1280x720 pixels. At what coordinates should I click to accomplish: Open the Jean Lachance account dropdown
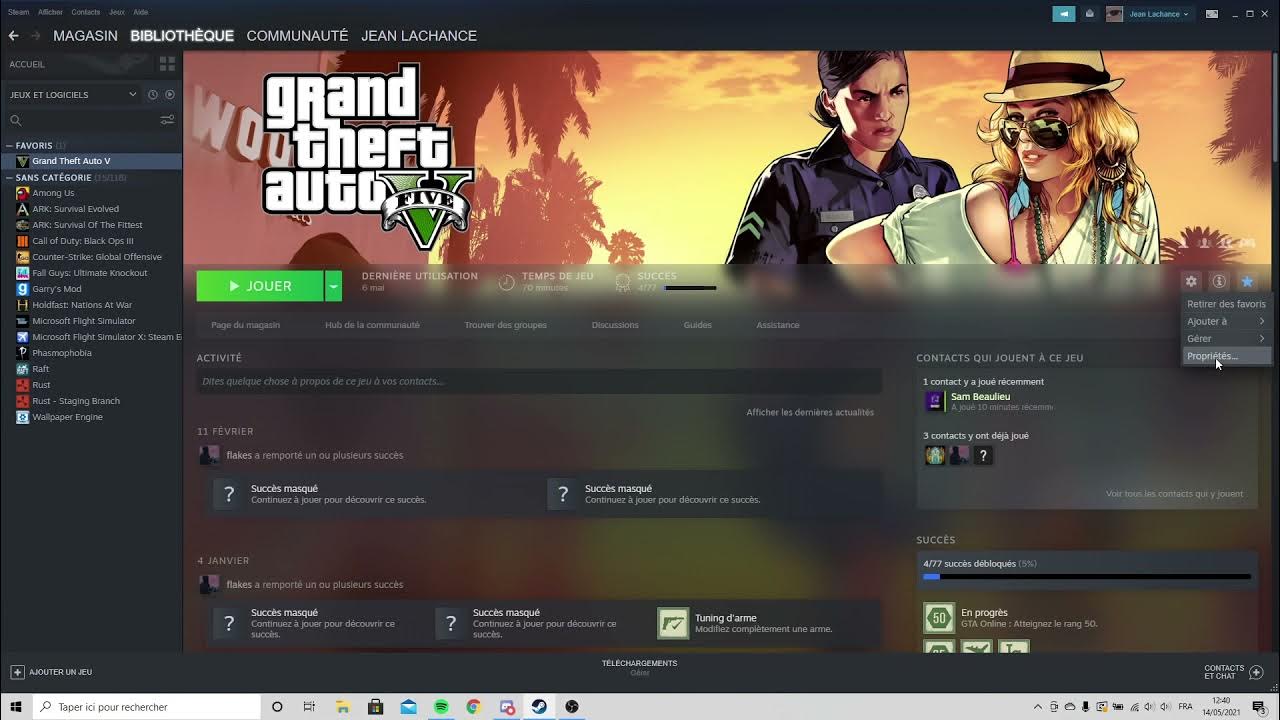1160,14
